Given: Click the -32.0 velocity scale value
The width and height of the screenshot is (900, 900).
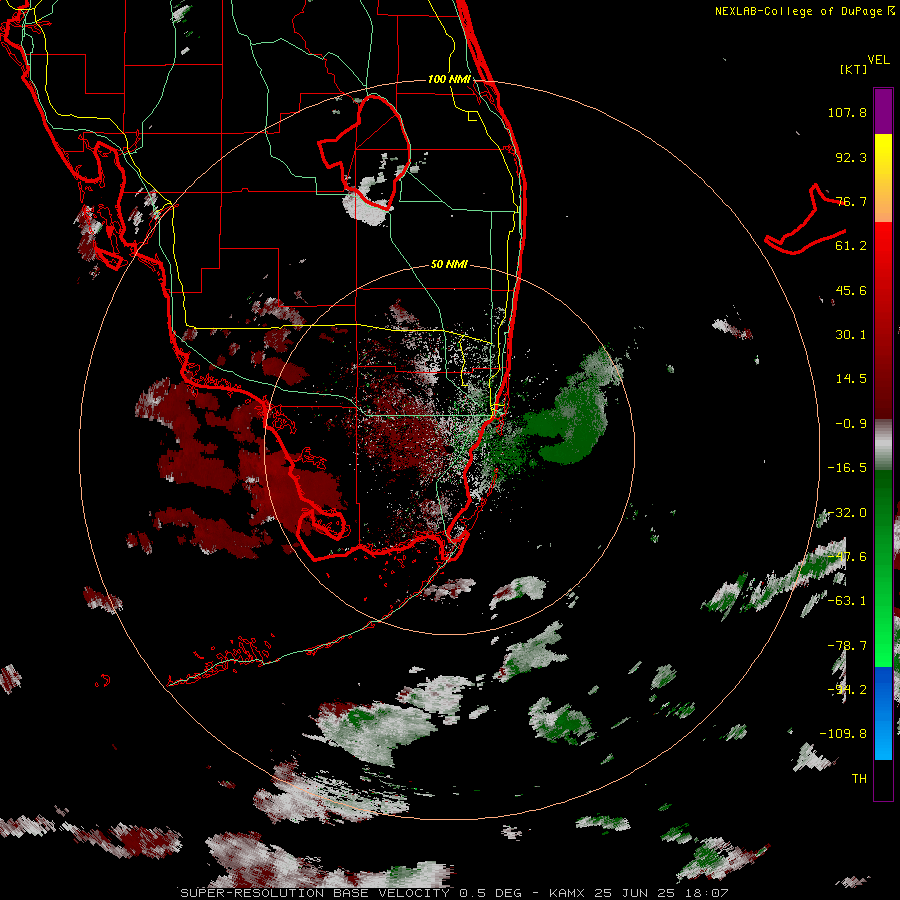Looking at the screenshot, I should click(x=847, y=513).
